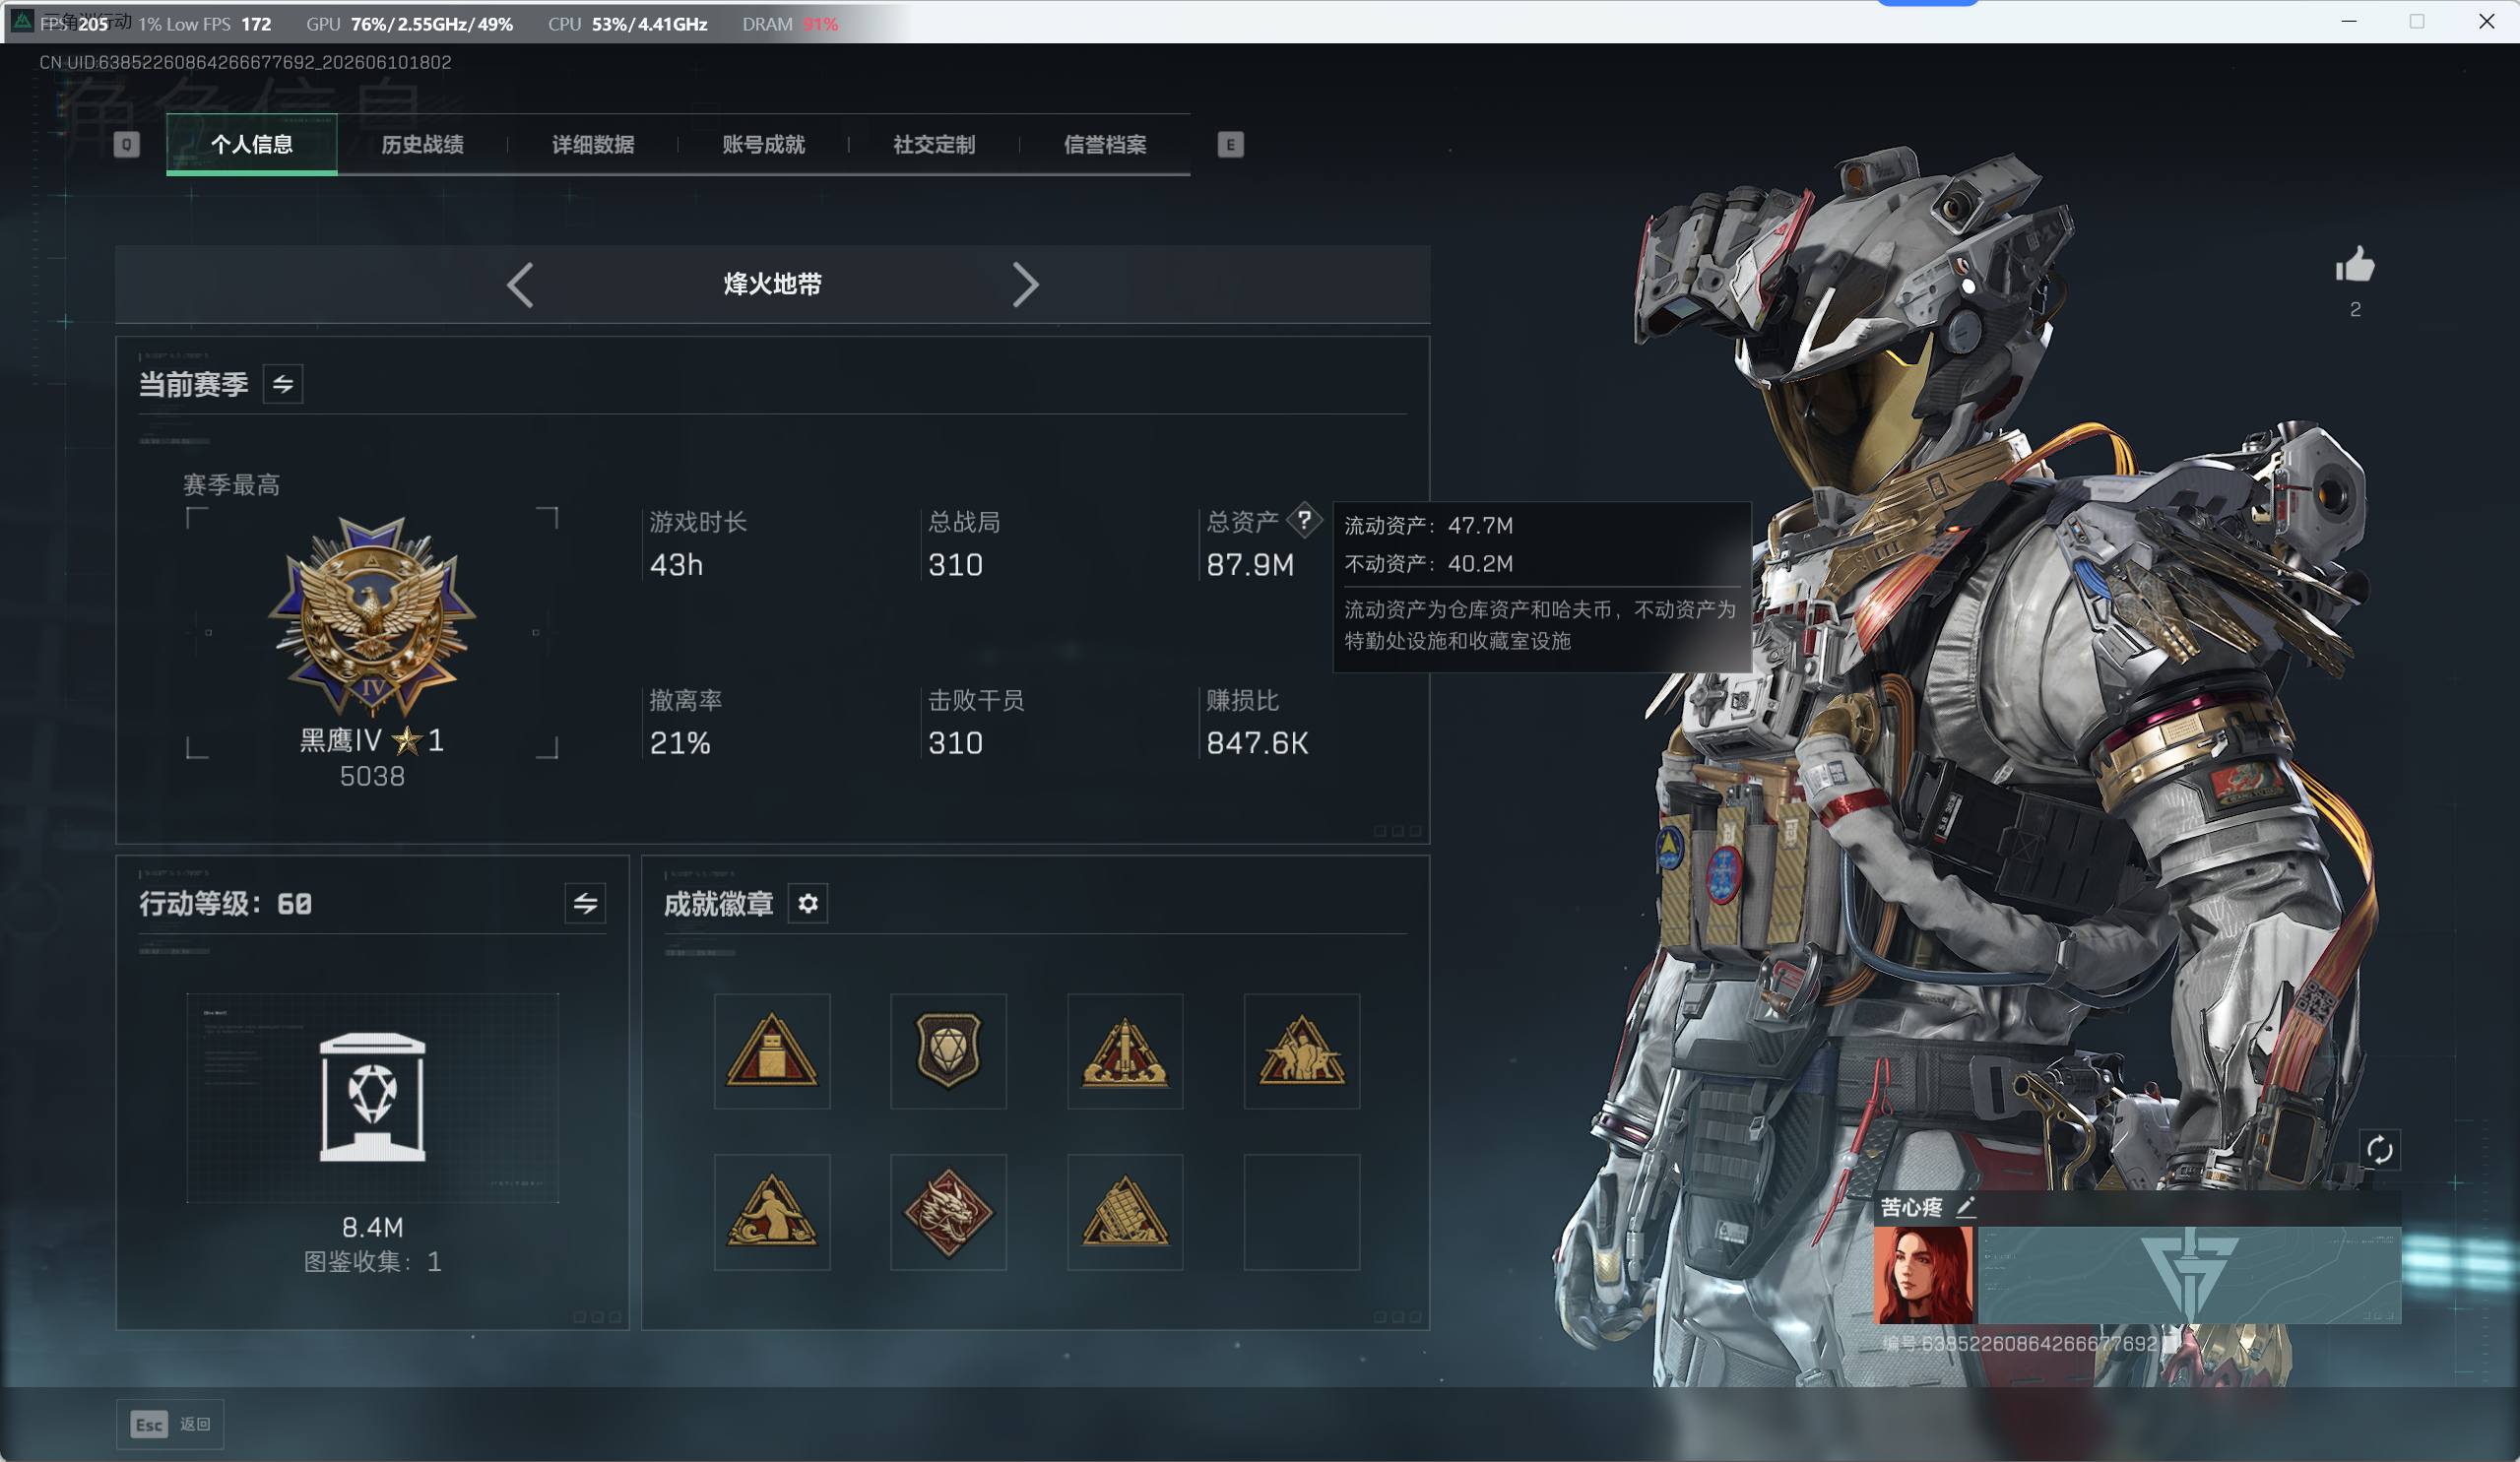This screenshot has height=1462, width=2520.
Task: Switch to the 历史战绩 tab
Action: [x=422, y=144]
